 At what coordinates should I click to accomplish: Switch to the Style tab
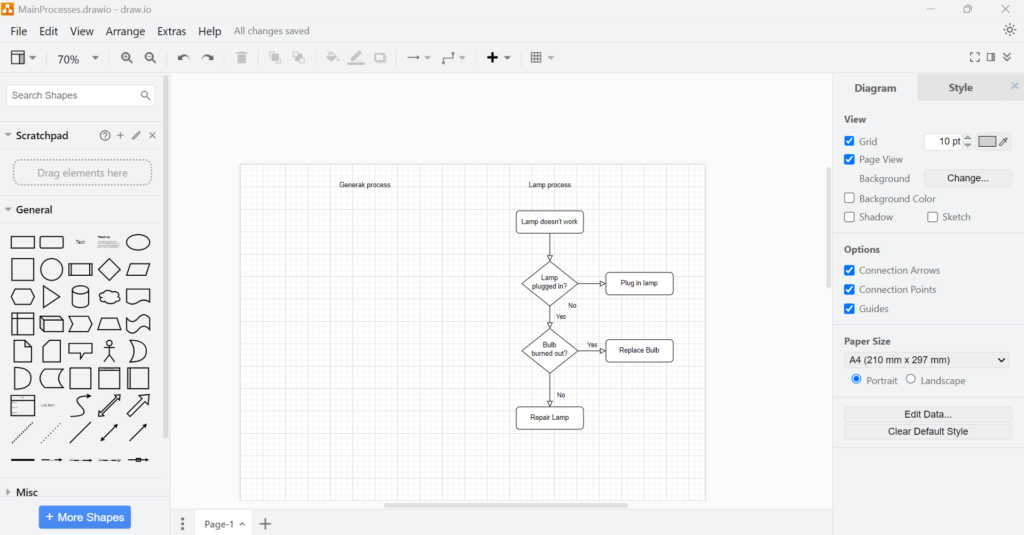pyautogui.click(x=960, y=88)
